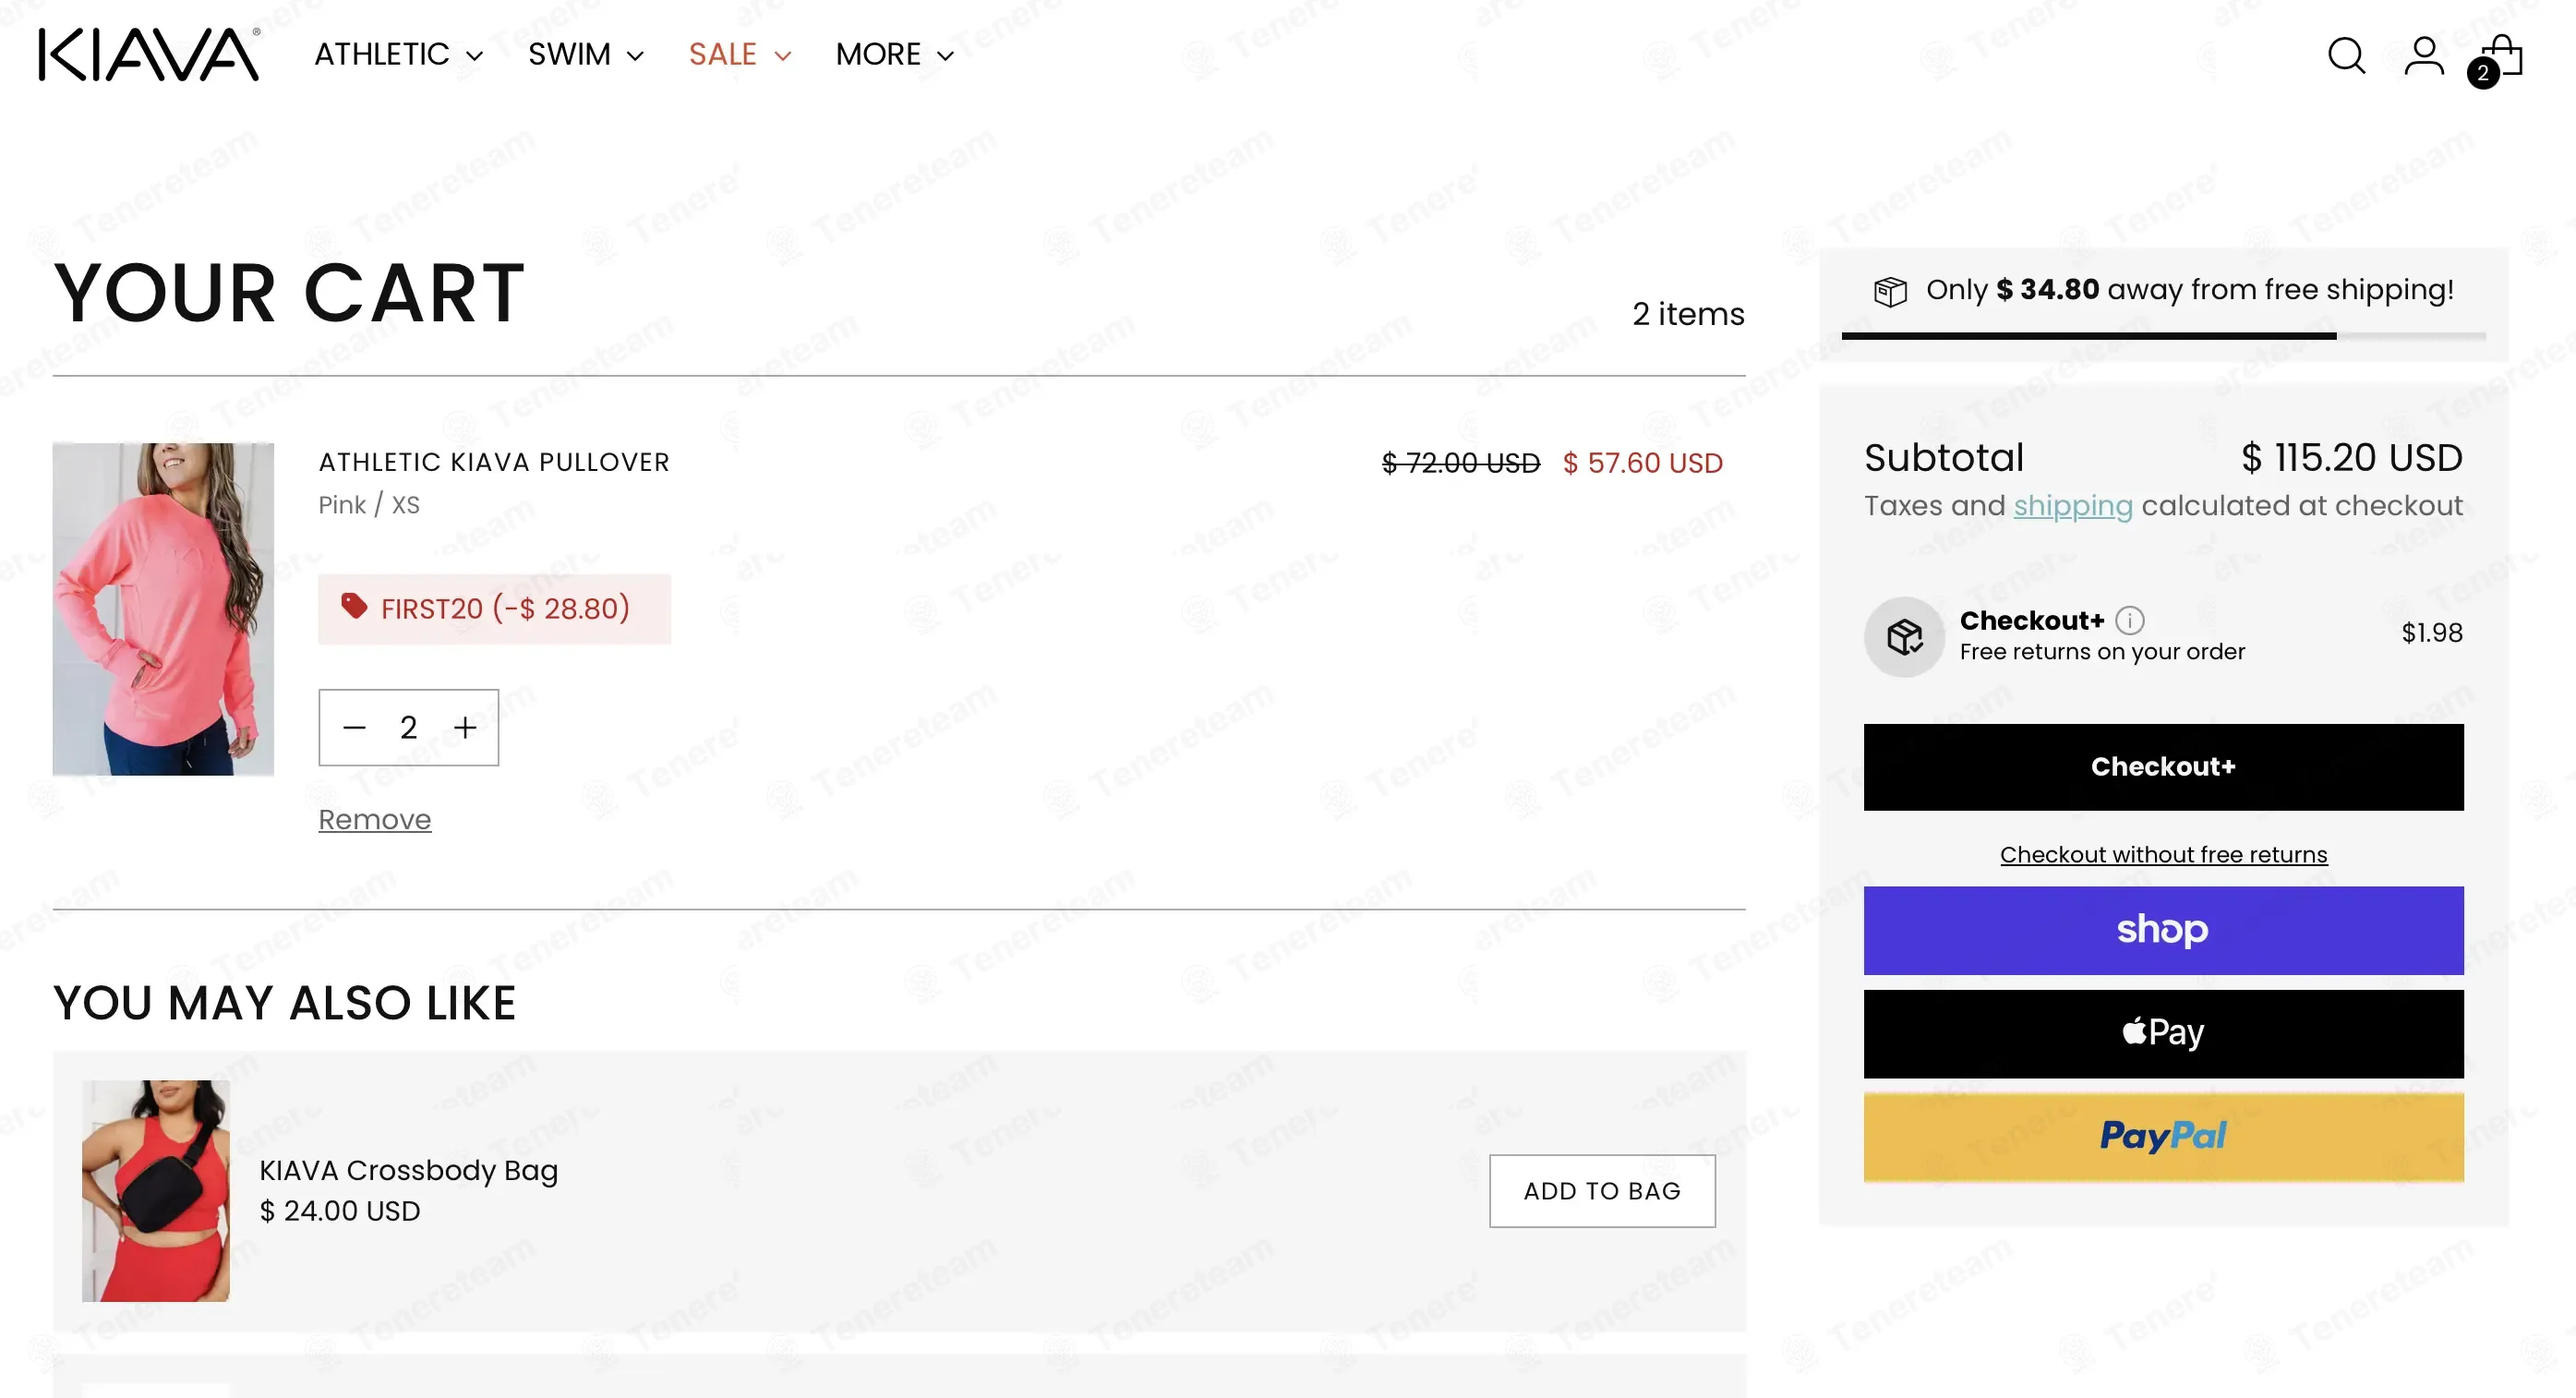Open the KIAVA Crossbody Bag name
The width and height of the screenshot is (2576, 1398).
click(x=408, y=1170)
